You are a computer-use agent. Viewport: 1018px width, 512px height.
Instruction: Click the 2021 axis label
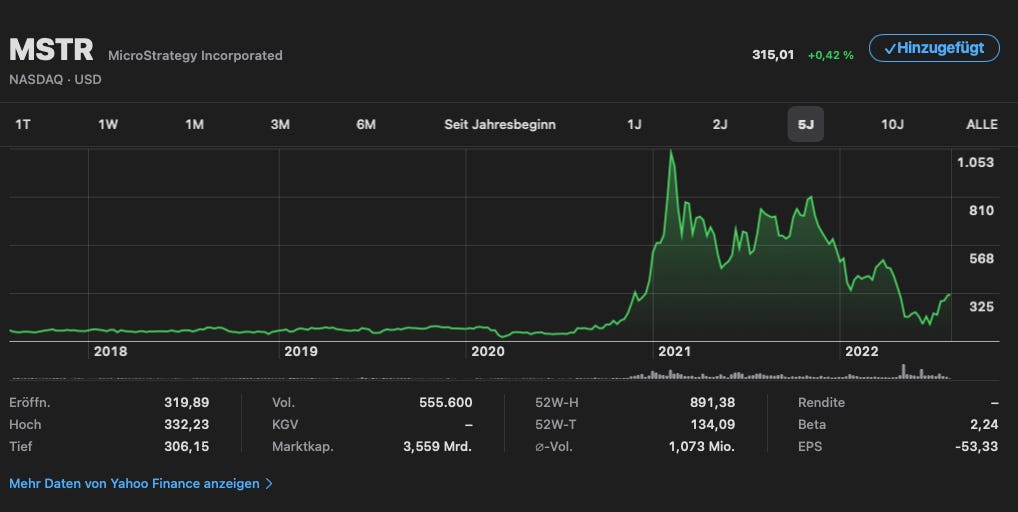coord(675,351)
